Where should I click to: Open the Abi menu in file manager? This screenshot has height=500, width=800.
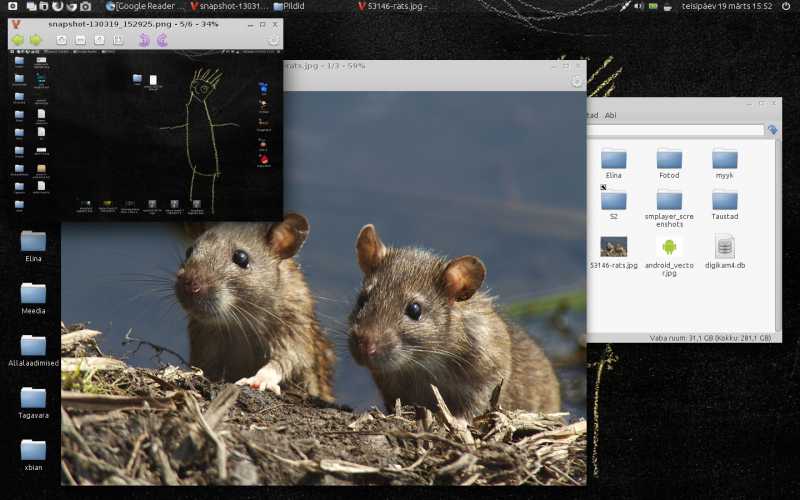click(610, 115)
